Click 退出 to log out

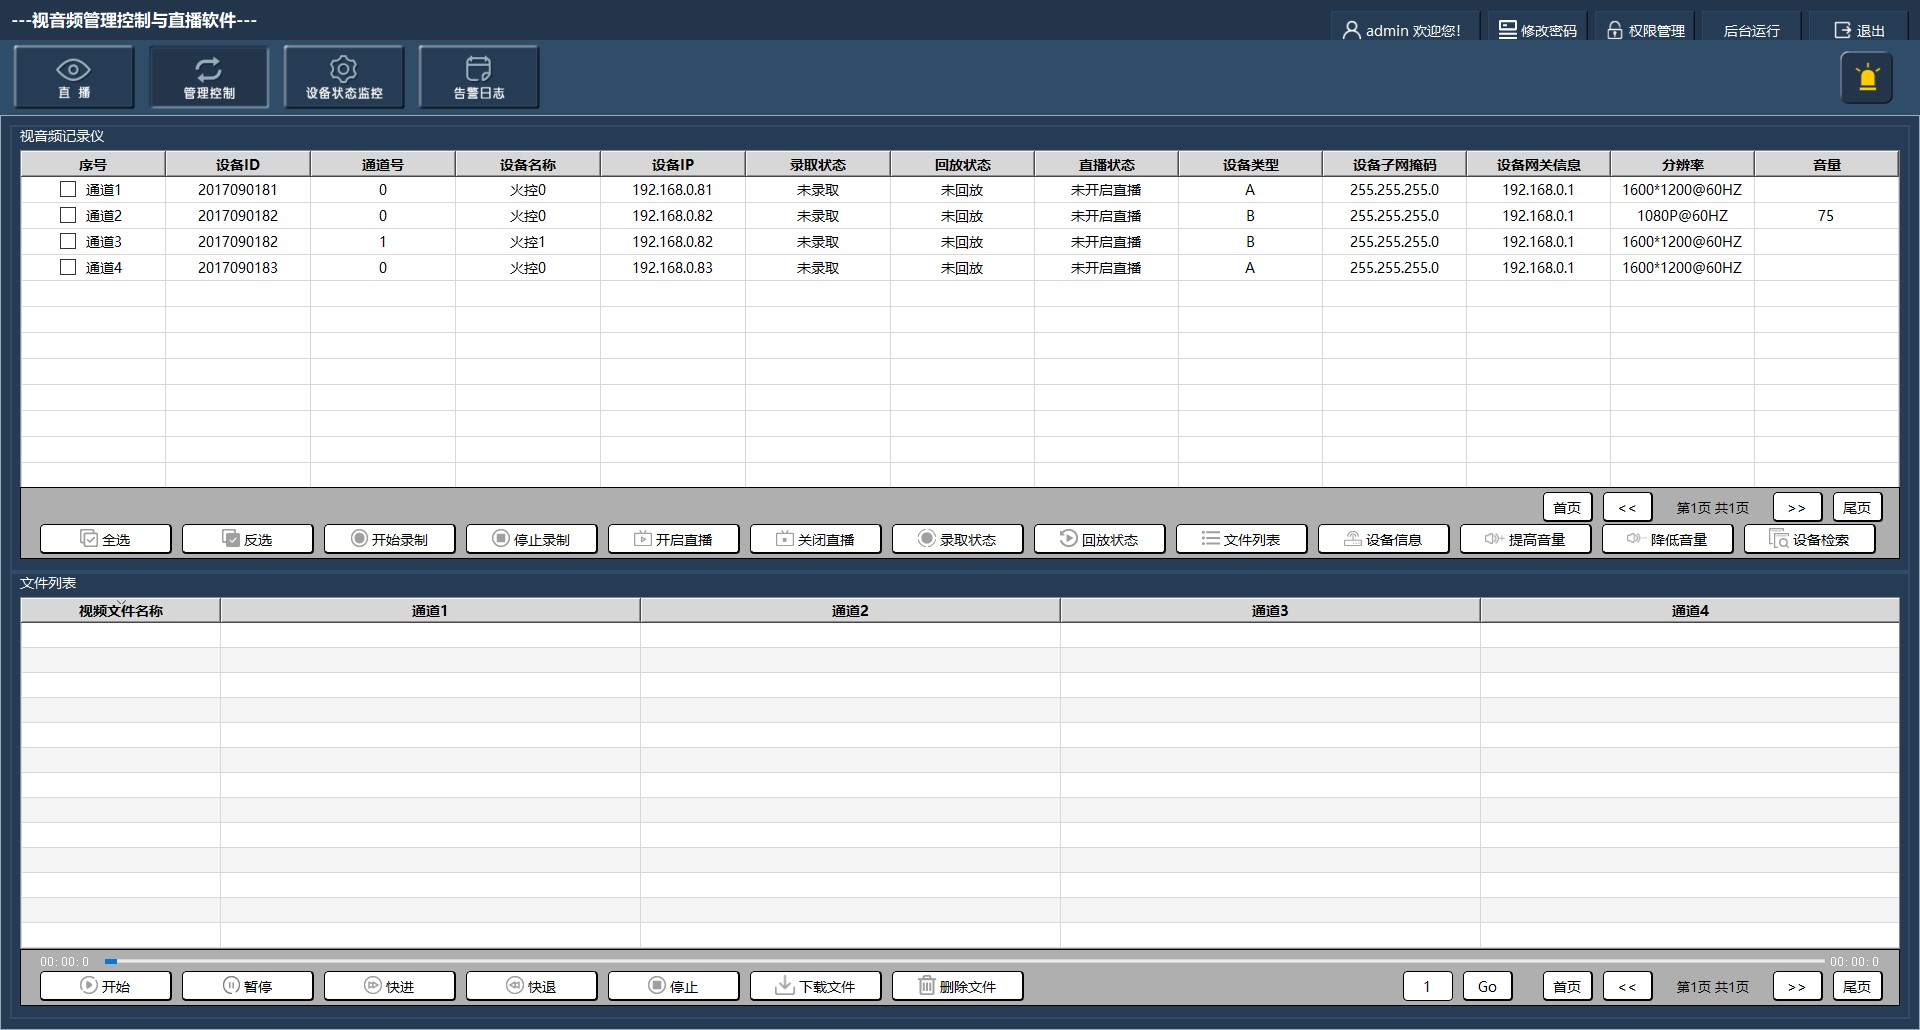tap(1859, 30)
